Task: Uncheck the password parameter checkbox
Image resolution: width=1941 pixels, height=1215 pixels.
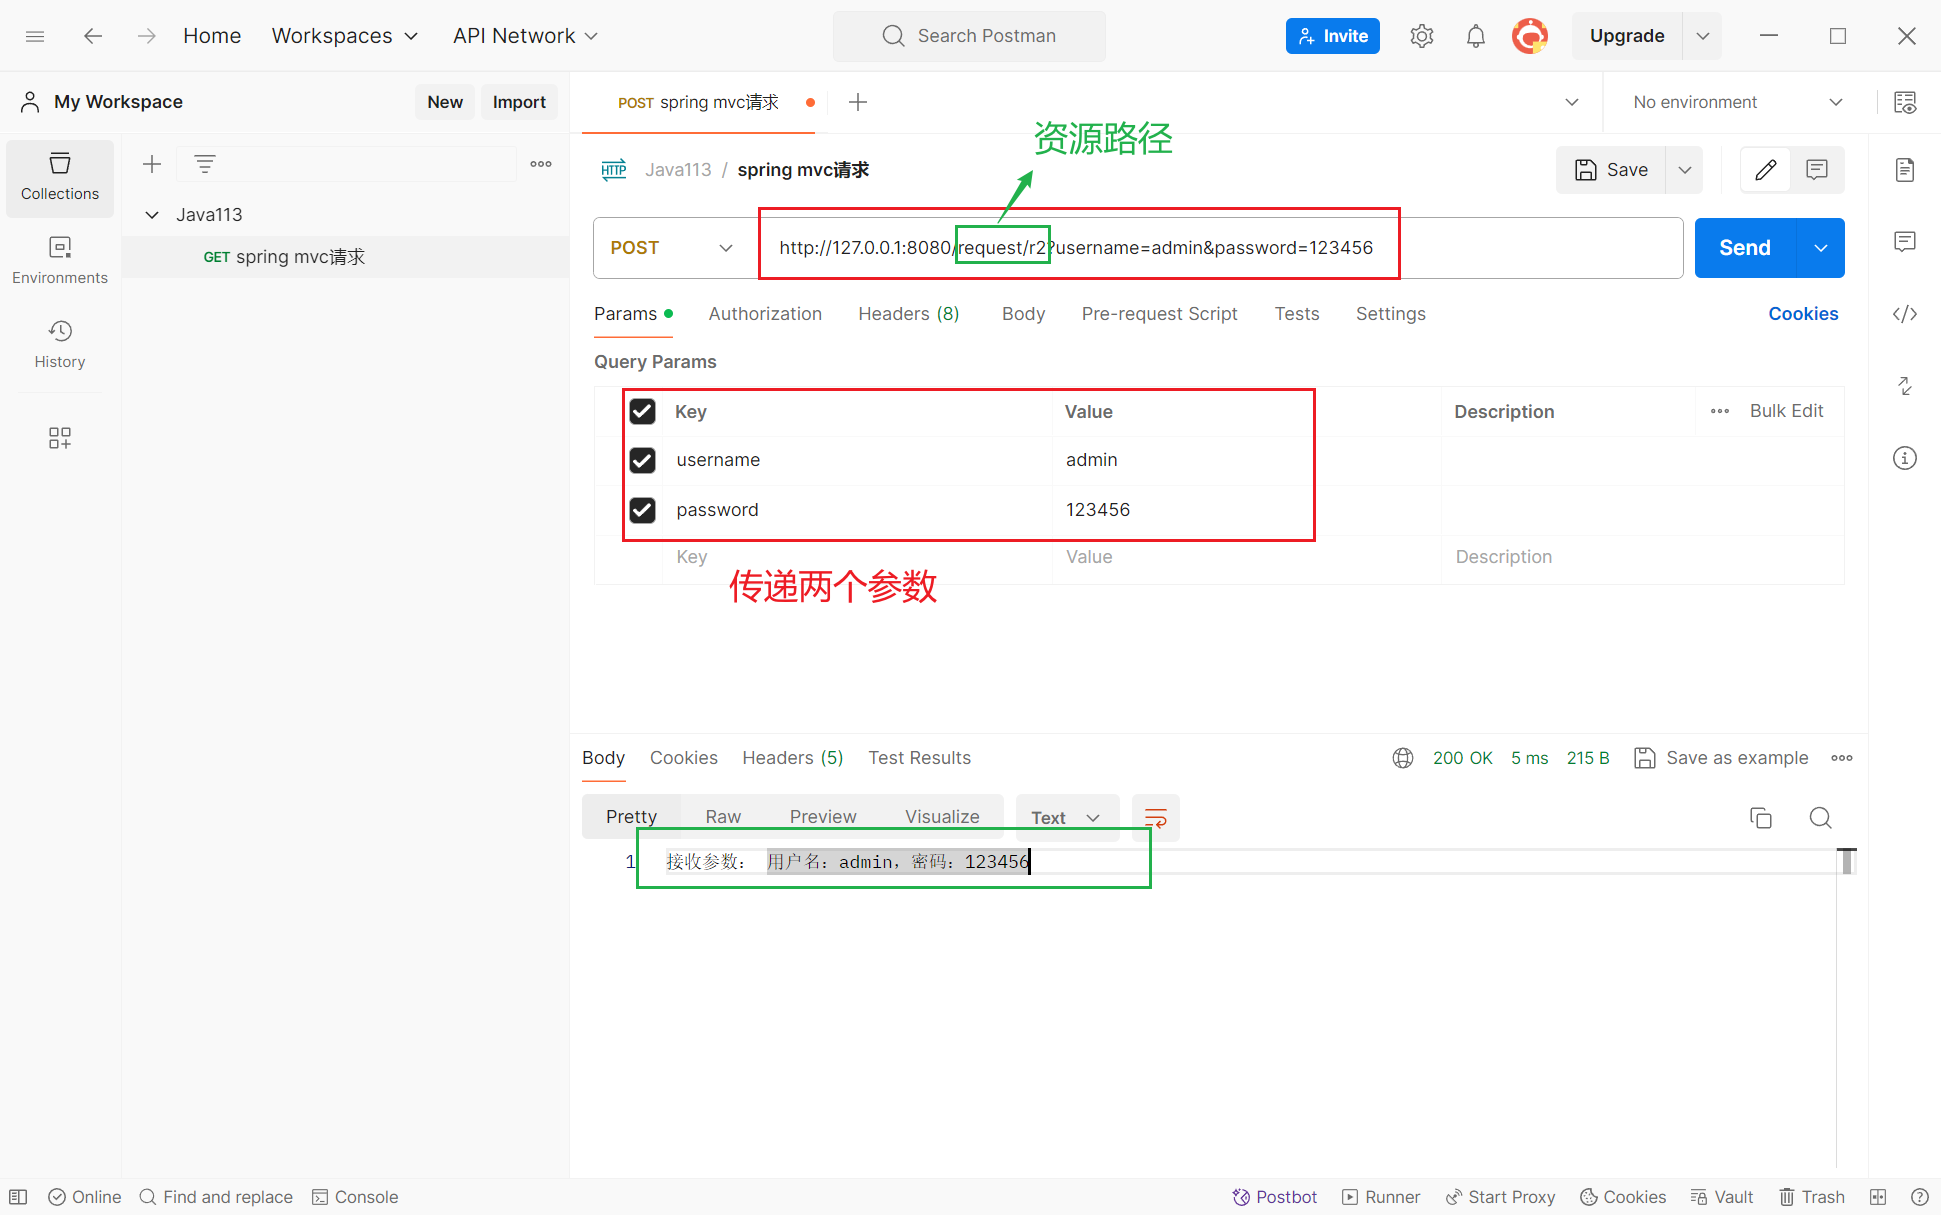Action: (x=642, y=510)
